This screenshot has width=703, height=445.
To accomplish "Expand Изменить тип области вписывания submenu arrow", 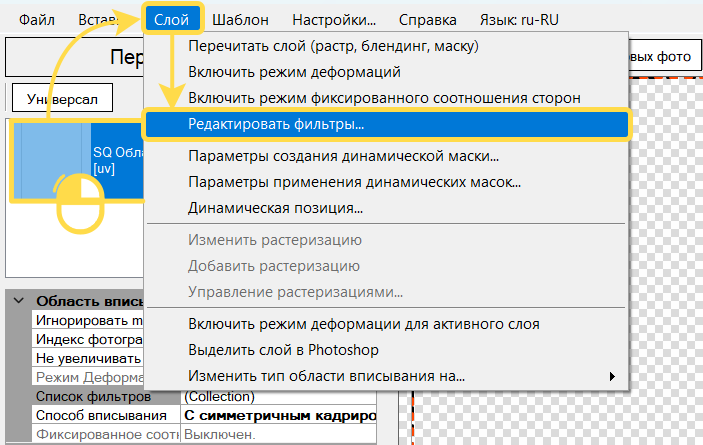I will click(x=611, y=376).
